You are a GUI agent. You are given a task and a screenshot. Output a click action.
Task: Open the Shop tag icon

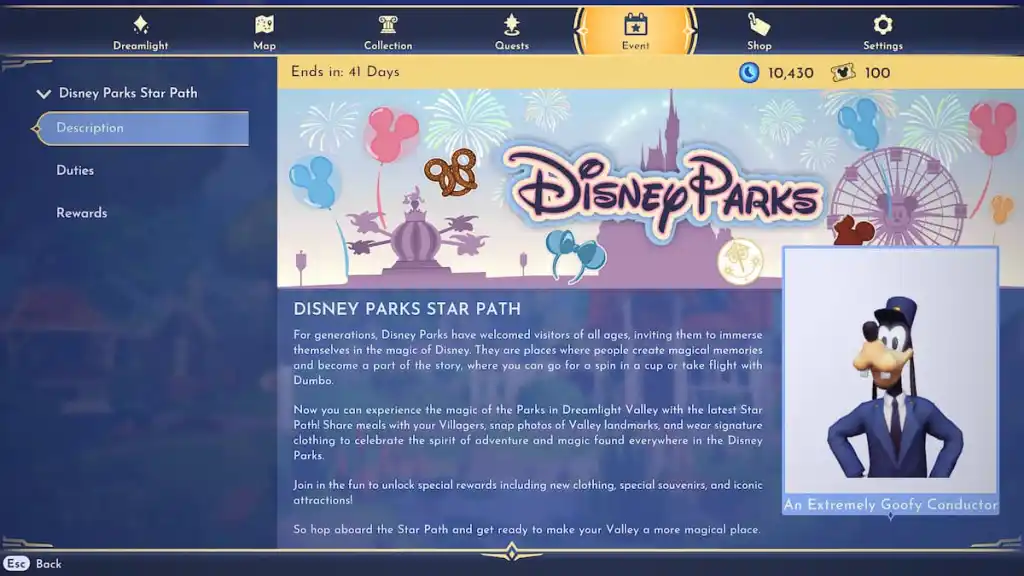[x=759, y=25]
